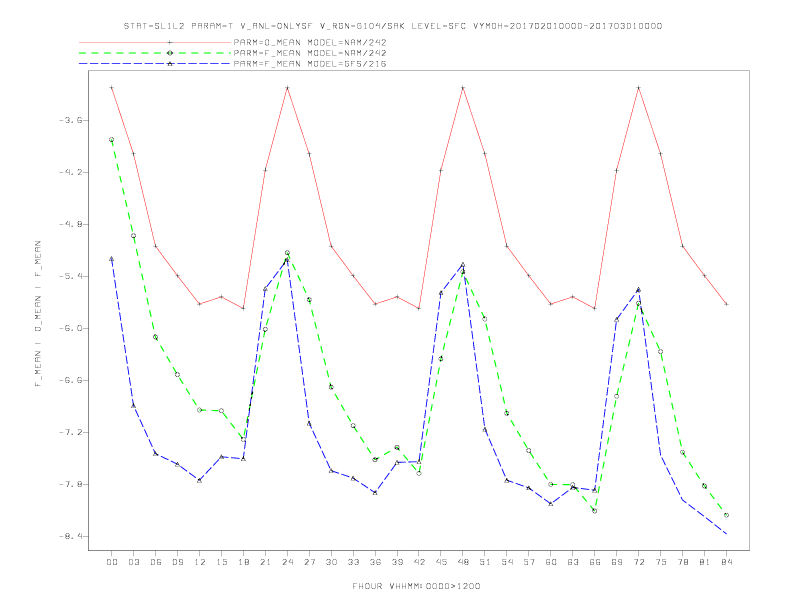Click red O_MEAN peak marker at hour 48

click(x=463, y=88)
